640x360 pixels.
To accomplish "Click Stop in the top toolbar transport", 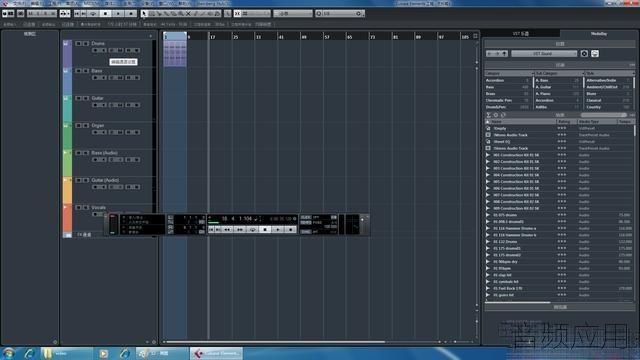I will click(105, 13).
